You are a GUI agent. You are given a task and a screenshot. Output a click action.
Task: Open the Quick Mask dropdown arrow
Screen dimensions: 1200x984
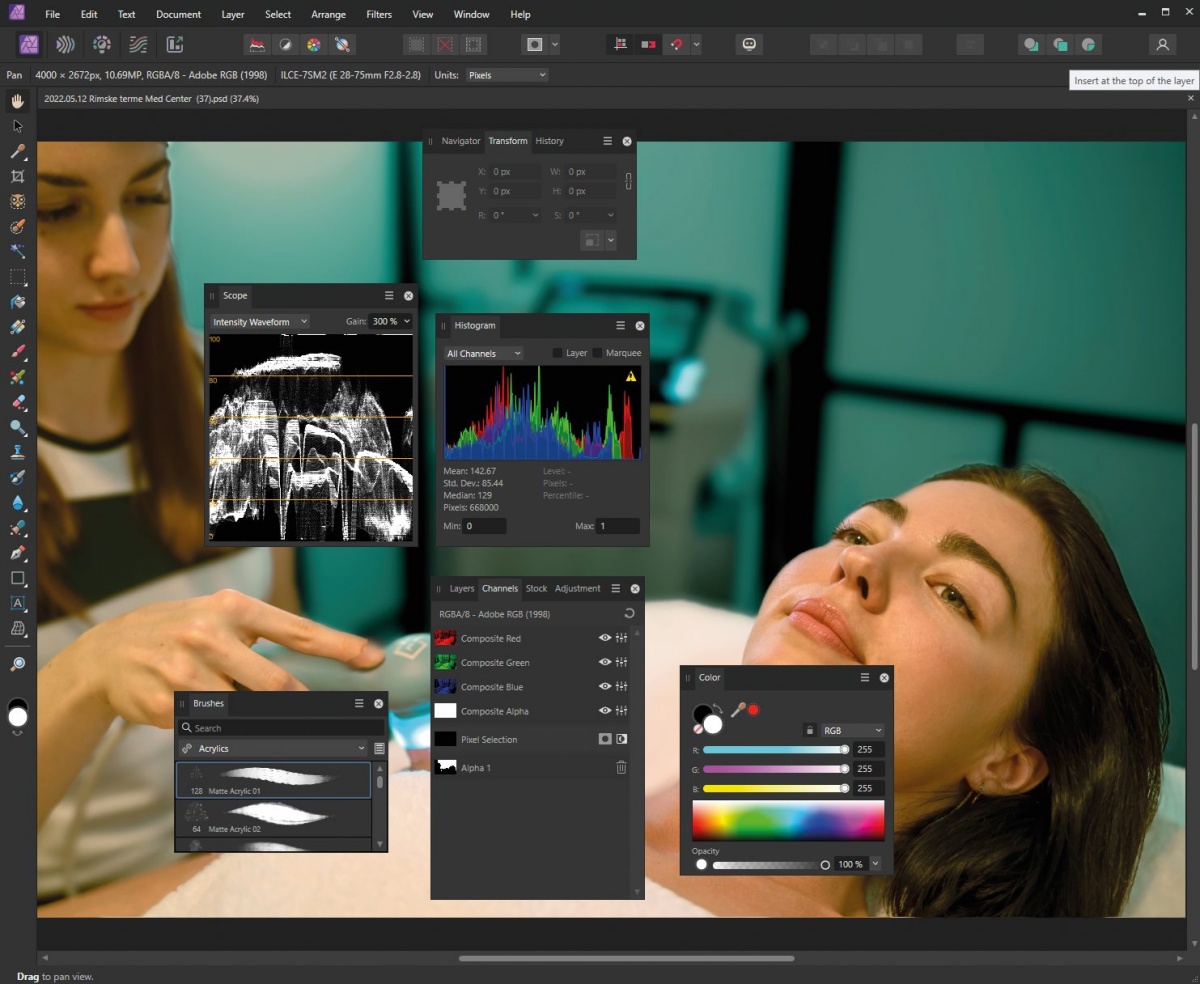tap(555, 44)
